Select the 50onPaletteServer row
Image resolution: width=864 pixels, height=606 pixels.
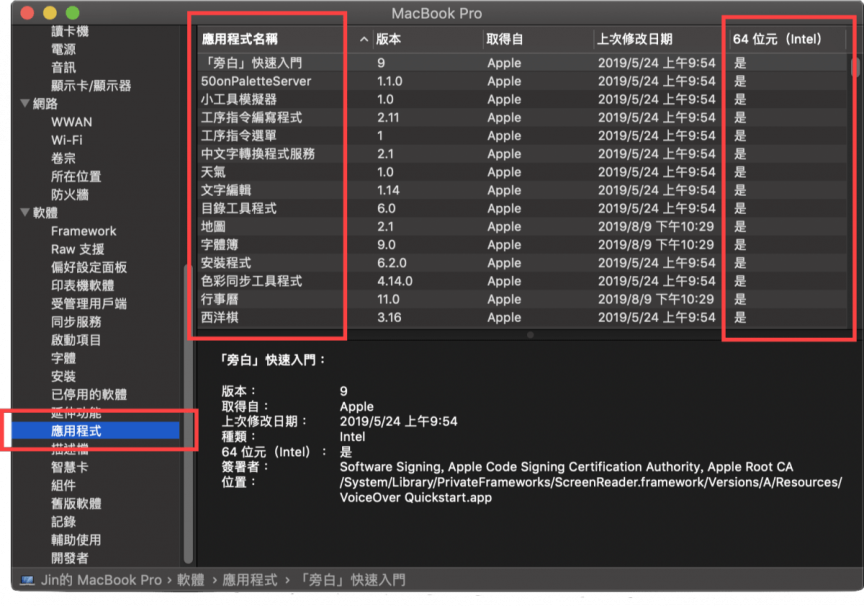tap(256, 81)
